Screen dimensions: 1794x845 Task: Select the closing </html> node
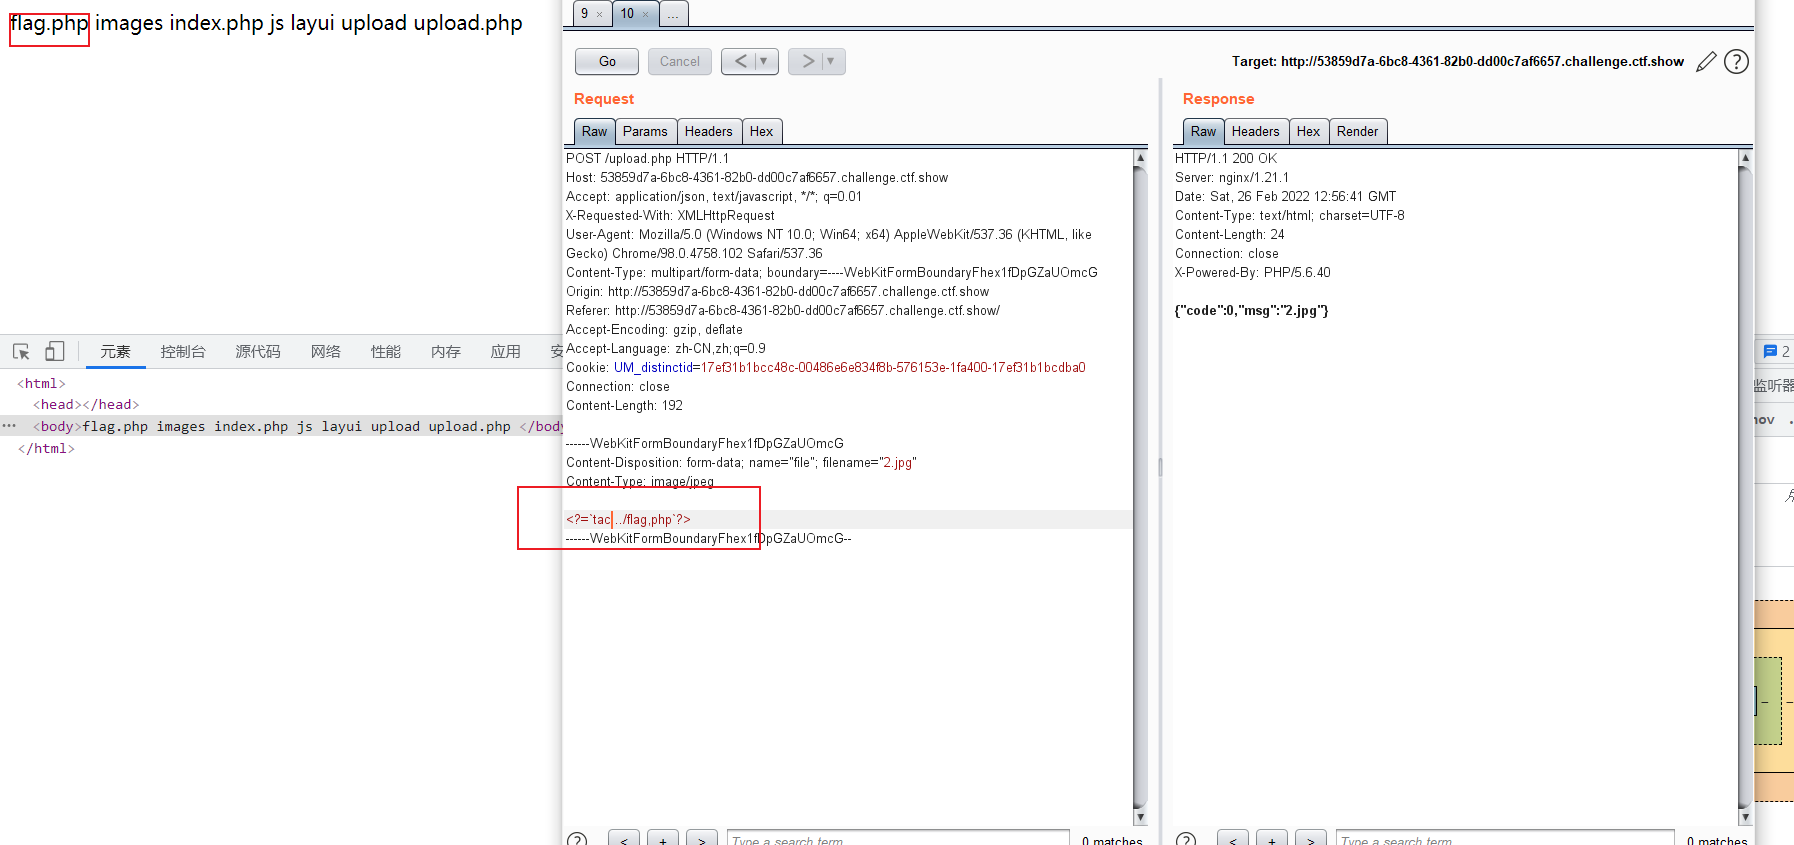[46, 448]
